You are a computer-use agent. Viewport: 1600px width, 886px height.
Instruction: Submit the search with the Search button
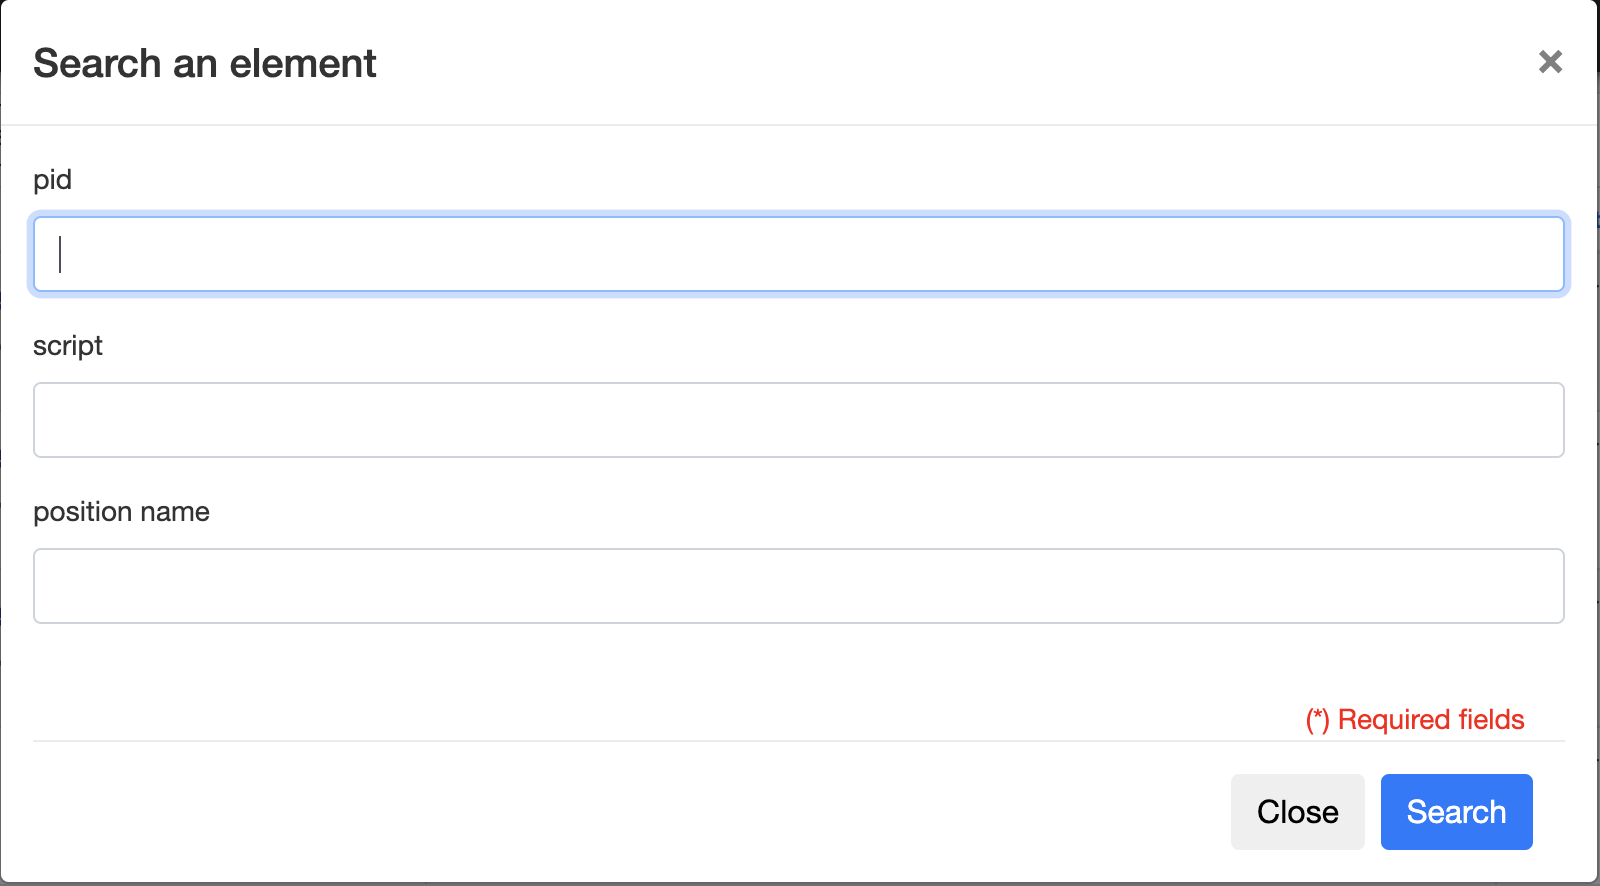coord(1456,812)
